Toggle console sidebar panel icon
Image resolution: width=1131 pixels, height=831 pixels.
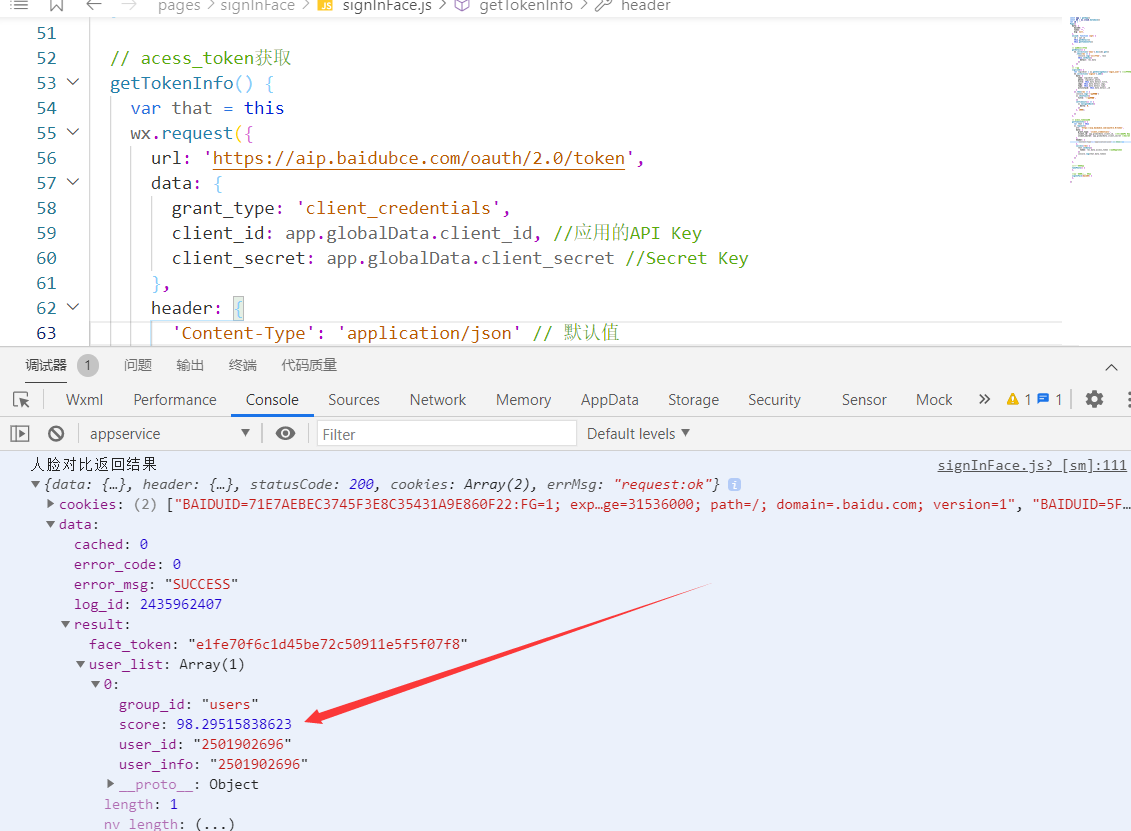(x=19, y=434)
